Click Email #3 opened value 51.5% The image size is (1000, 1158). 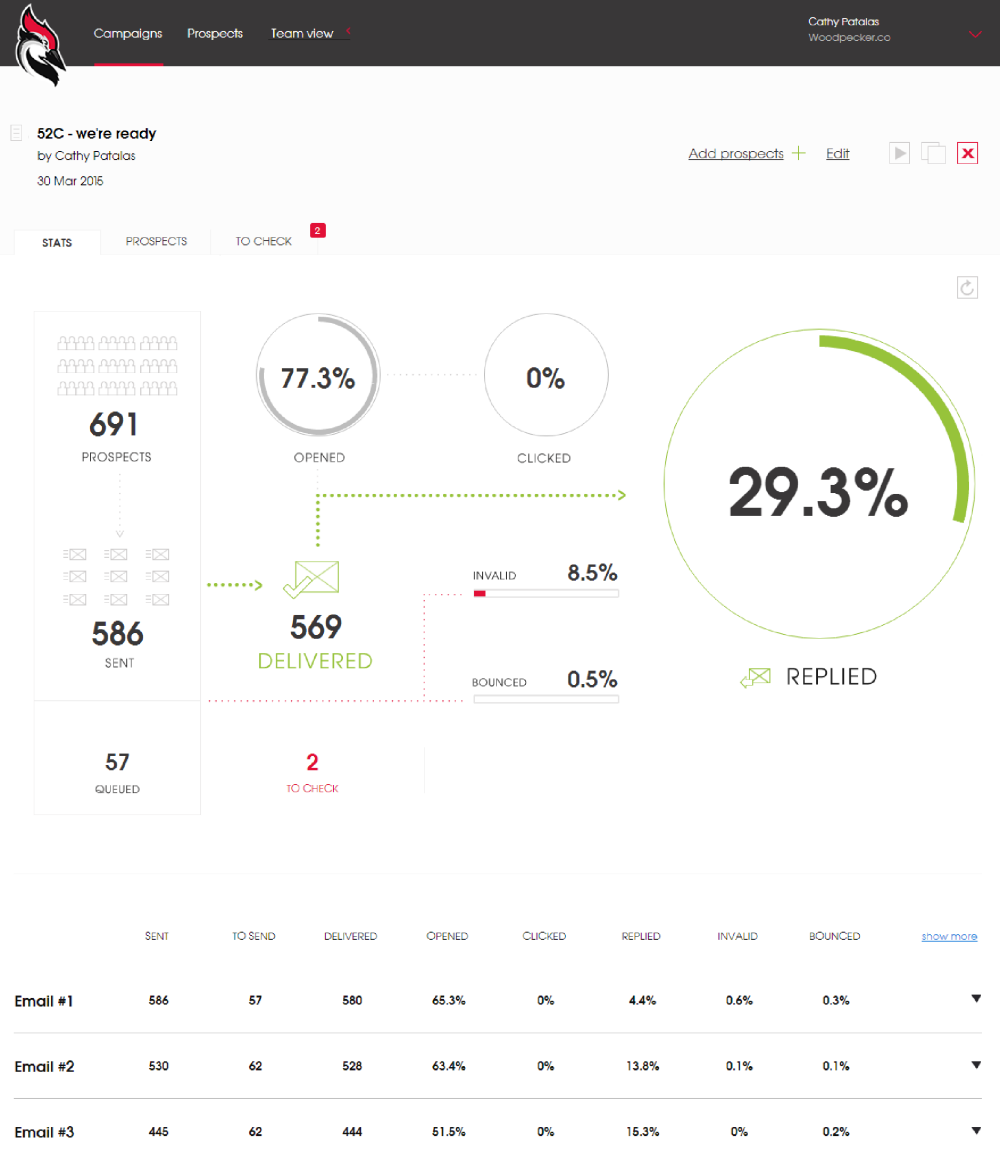pyautogui.click(x=448, y=1131)
